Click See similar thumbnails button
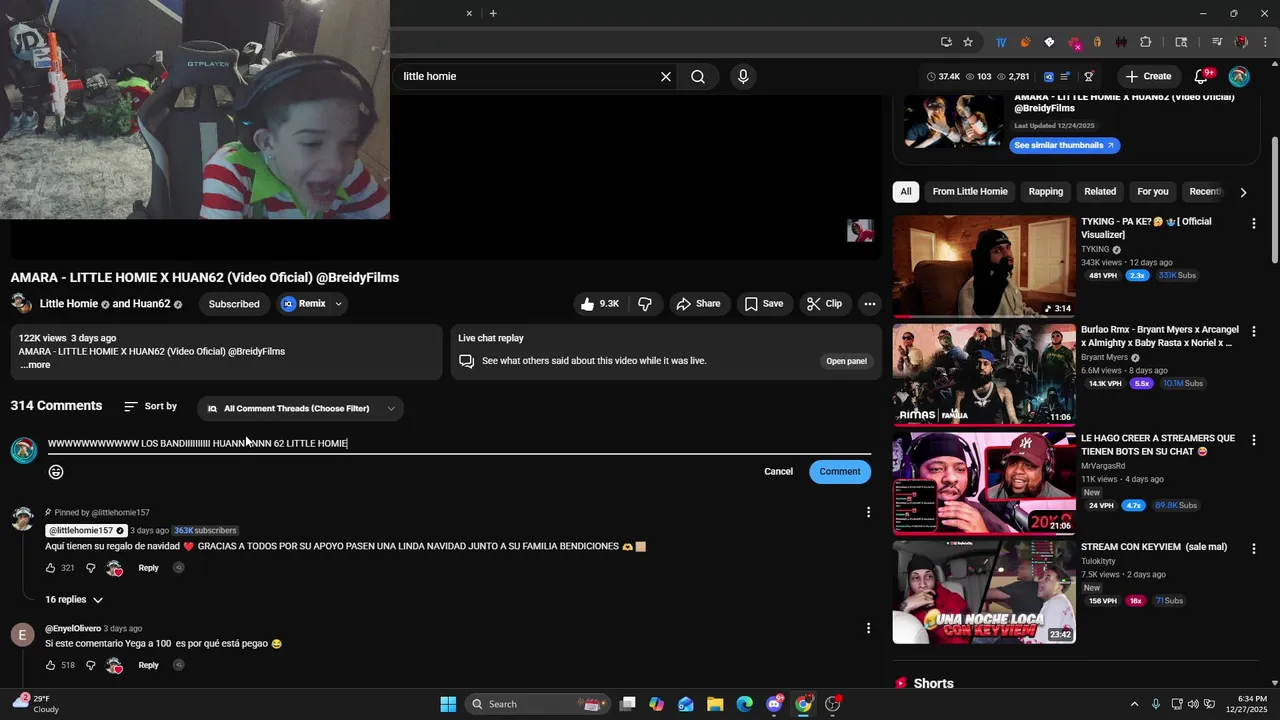The height and width of the screenshot is (720, 1280). pyautogui.click(x=1064, y=146)
